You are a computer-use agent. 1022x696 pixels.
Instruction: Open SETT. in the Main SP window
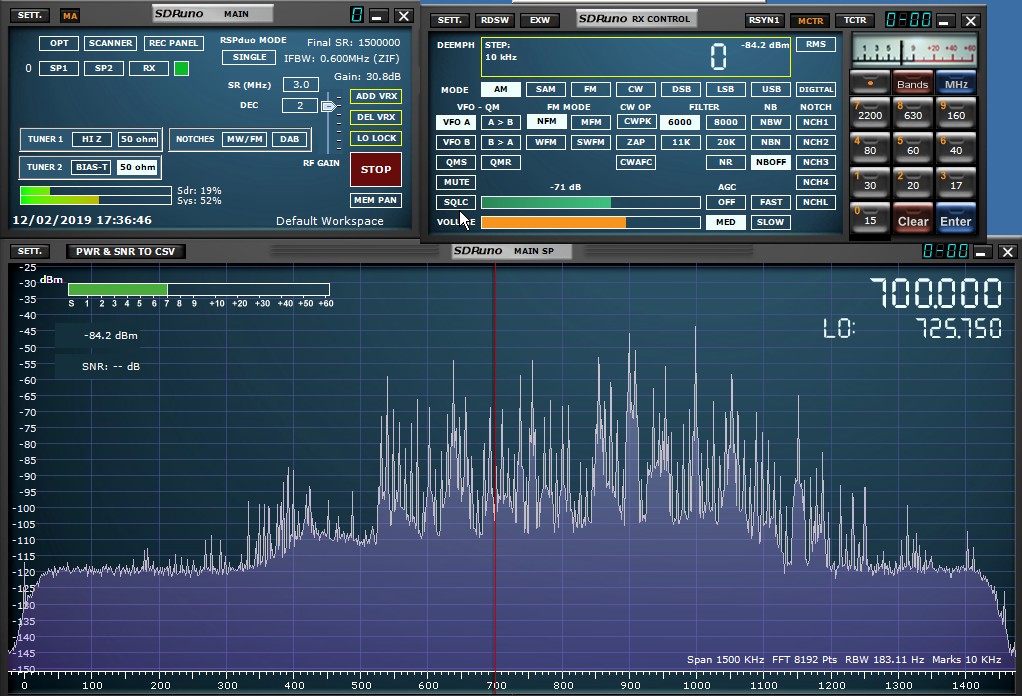coord(29,252)
